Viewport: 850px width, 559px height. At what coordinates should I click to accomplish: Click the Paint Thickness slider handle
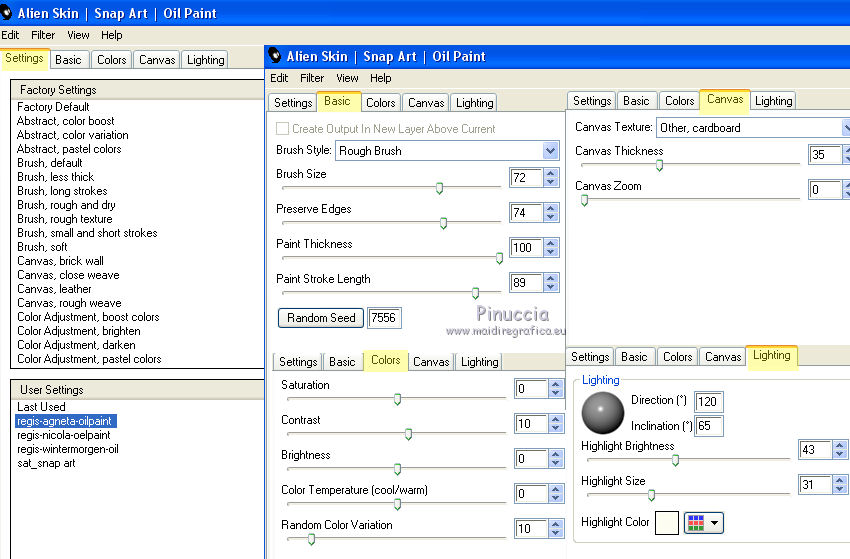tap(499, 258)
